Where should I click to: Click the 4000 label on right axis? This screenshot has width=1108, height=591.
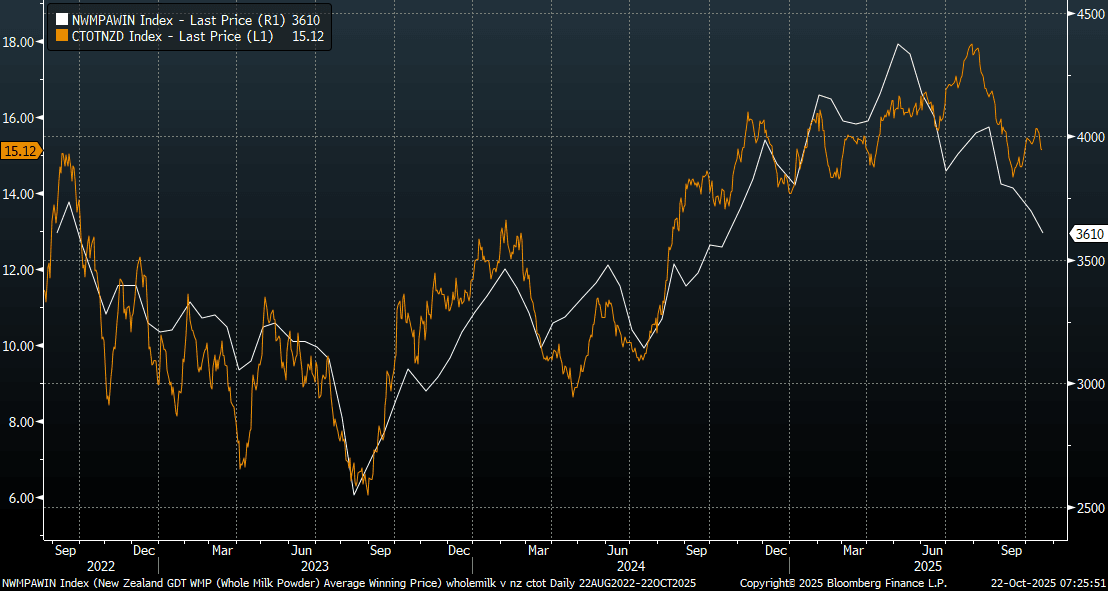1089,137
